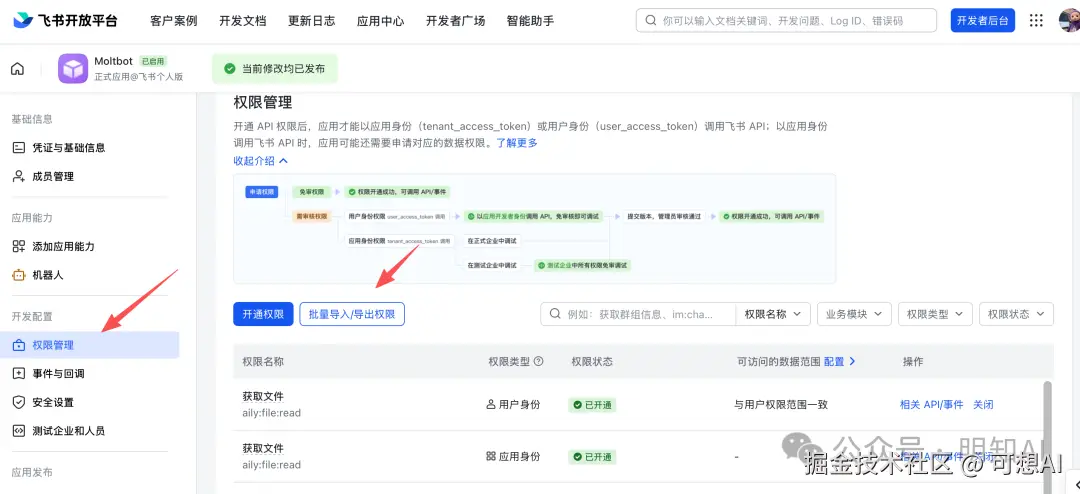Open the 权限名称 search-type dropdown

(x=773, y=314)
